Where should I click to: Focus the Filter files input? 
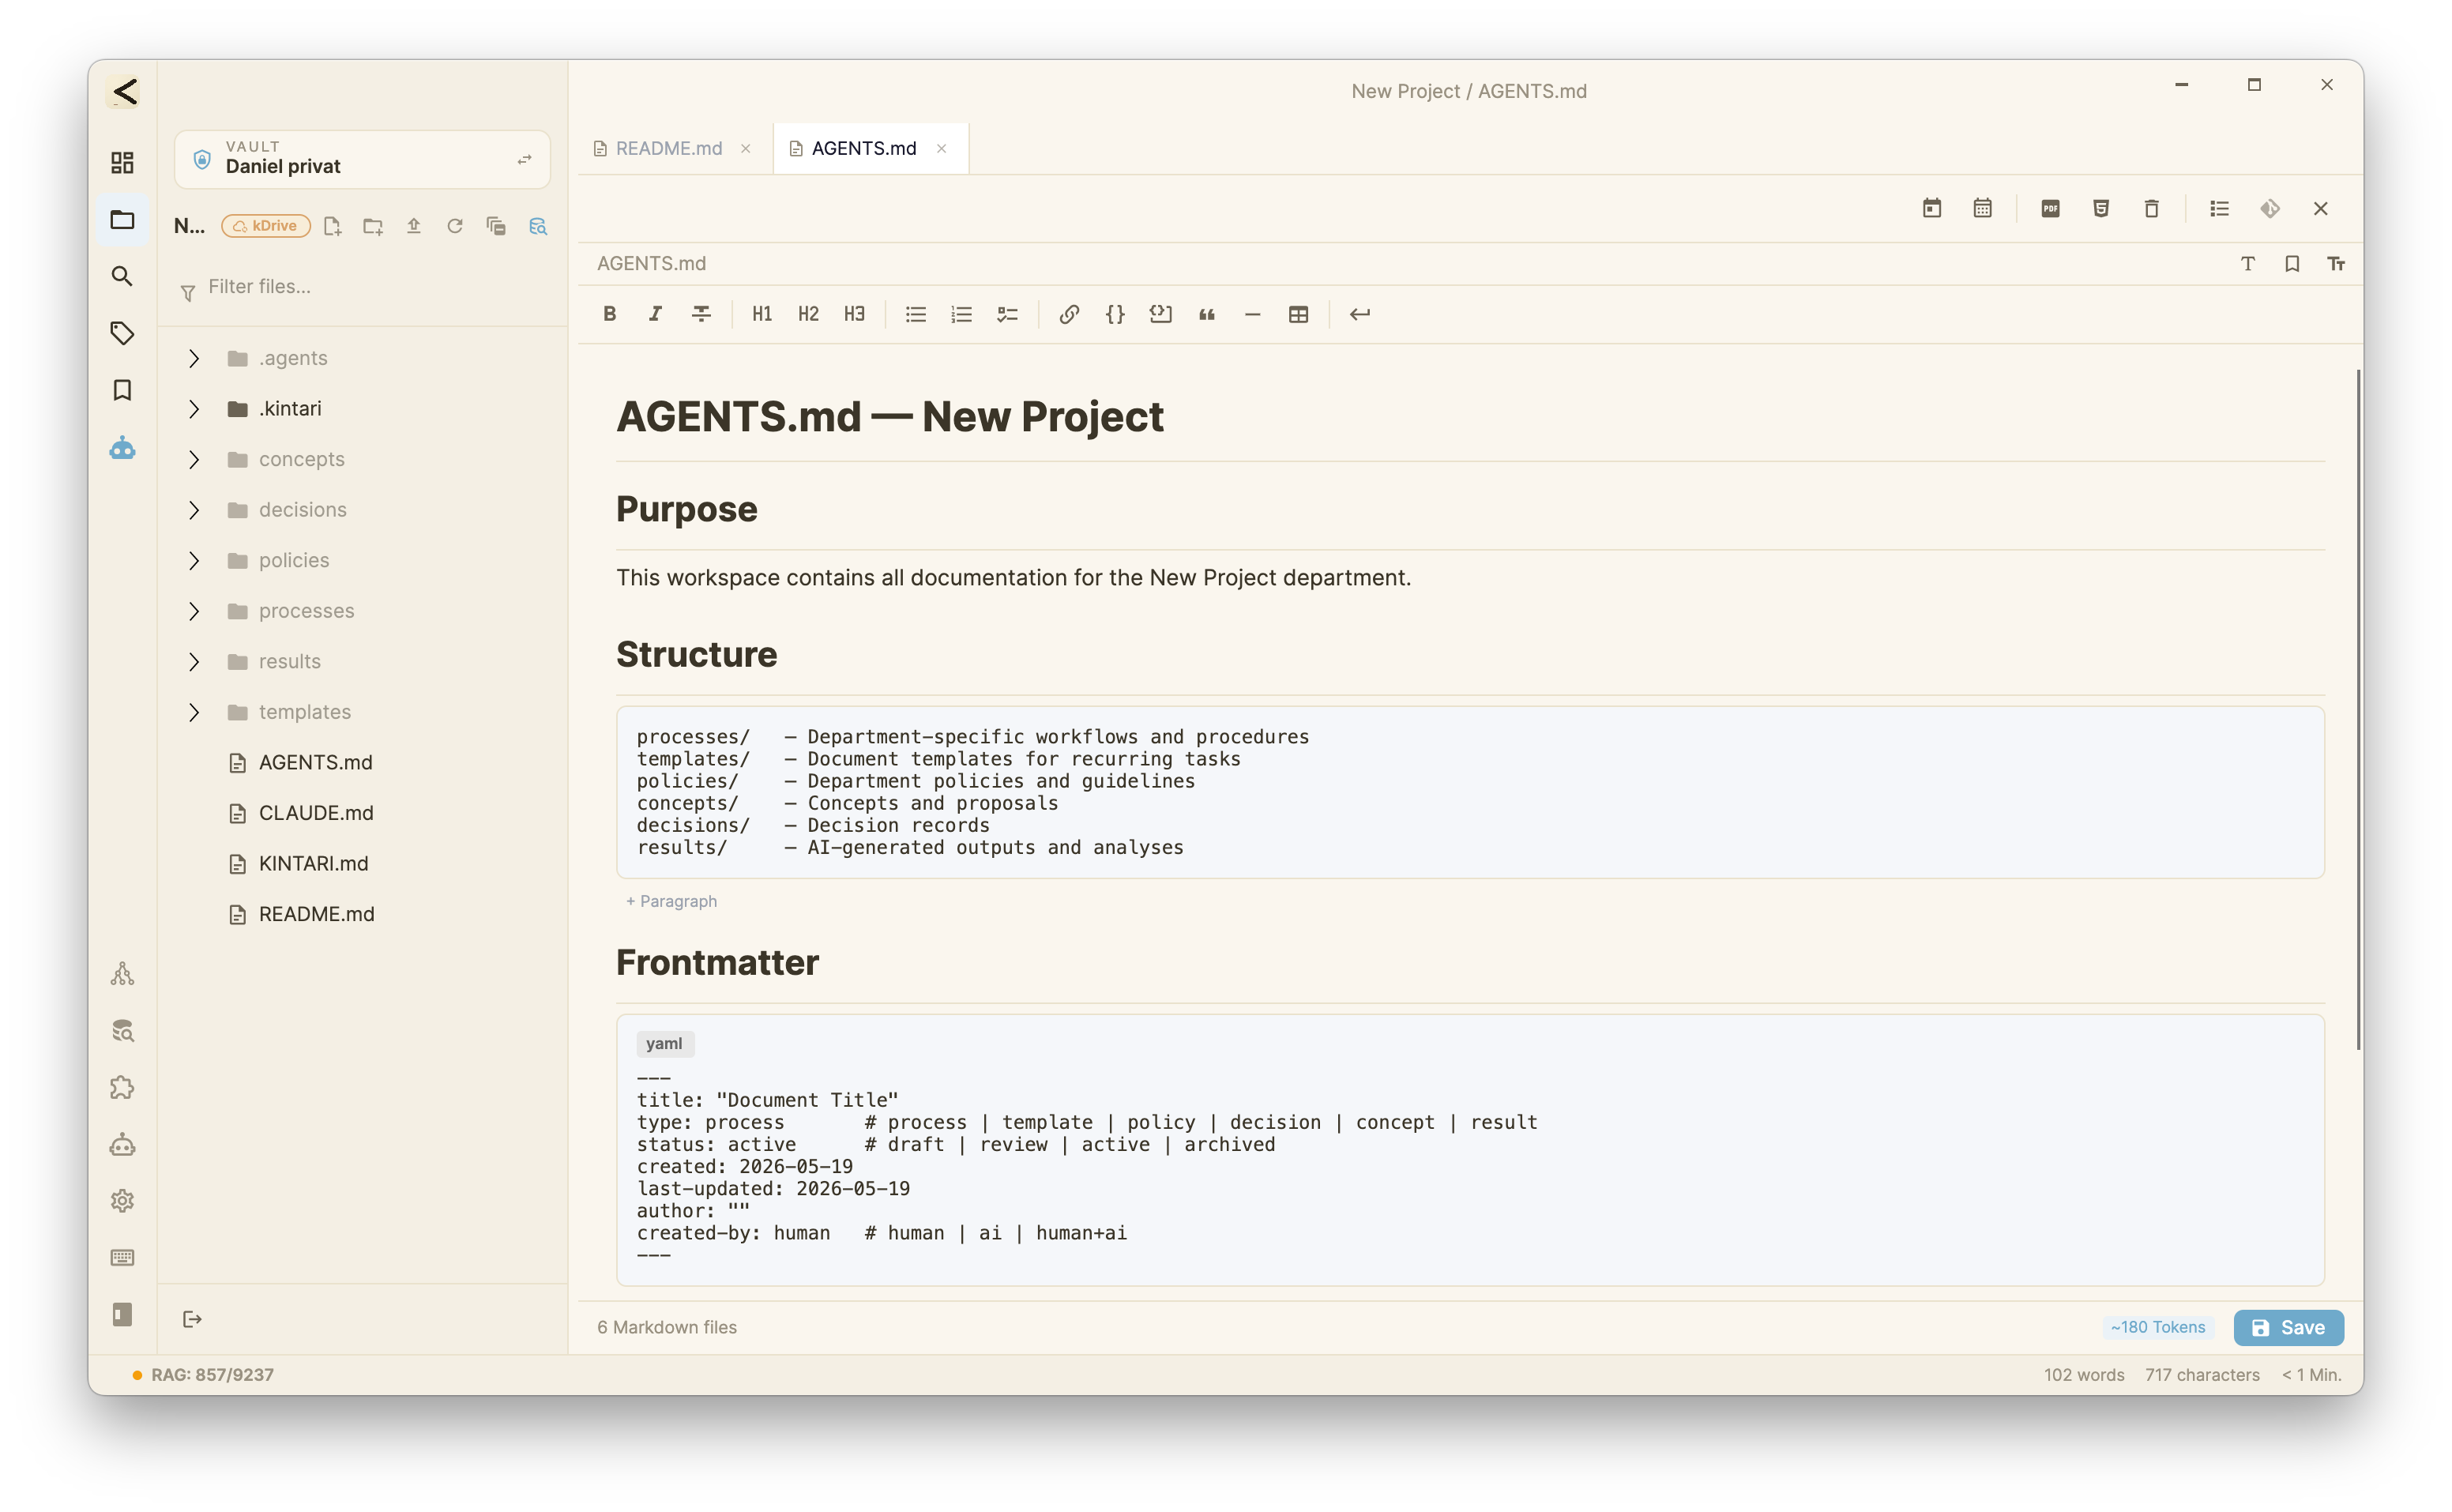pyautogui.click(x=362, y=288)
